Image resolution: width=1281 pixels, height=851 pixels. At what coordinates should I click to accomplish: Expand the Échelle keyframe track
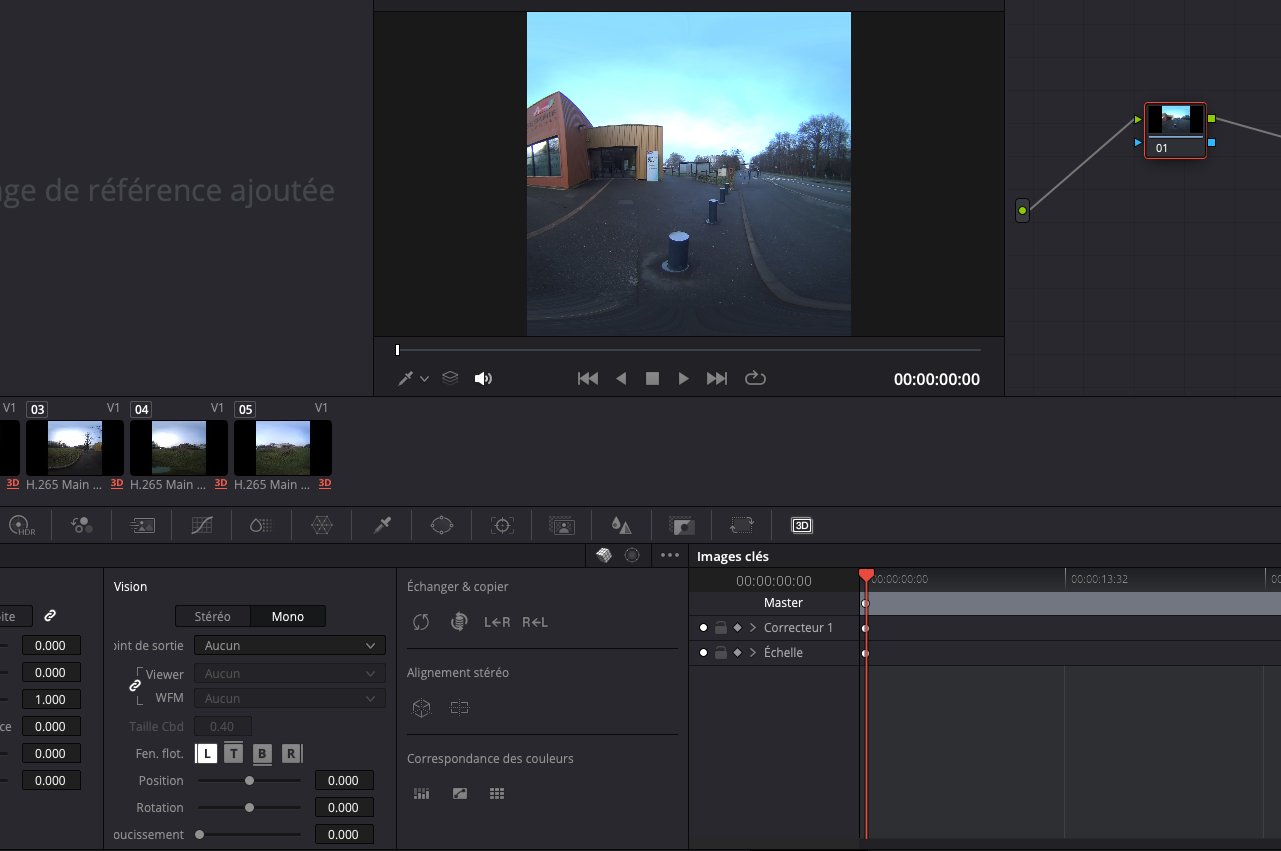point(753,653)
